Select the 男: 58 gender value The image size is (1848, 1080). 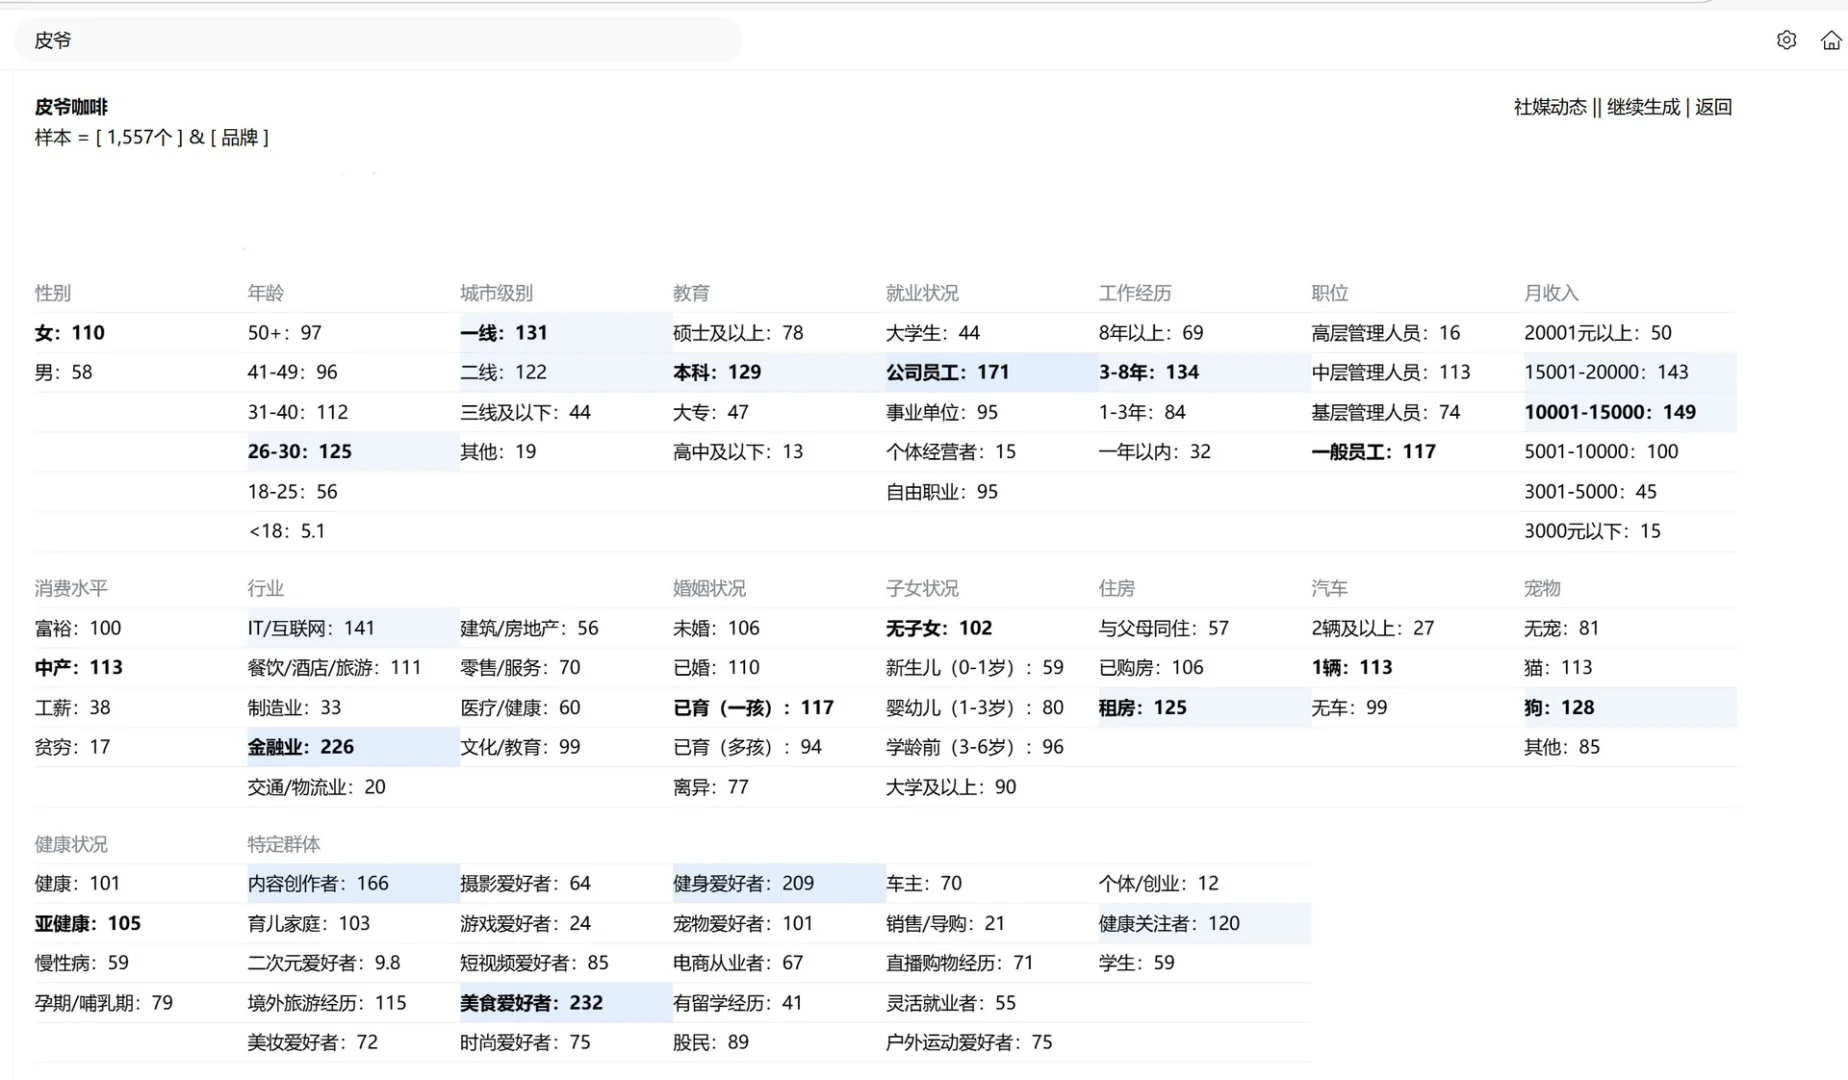tap(63, 372)
